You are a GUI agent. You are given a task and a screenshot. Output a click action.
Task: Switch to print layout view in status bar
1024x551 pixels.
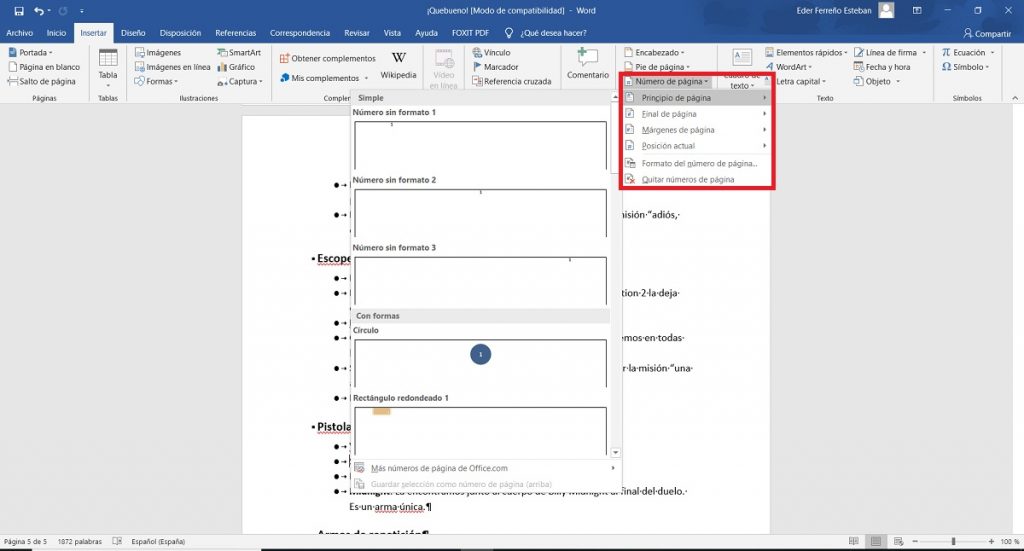876,541
